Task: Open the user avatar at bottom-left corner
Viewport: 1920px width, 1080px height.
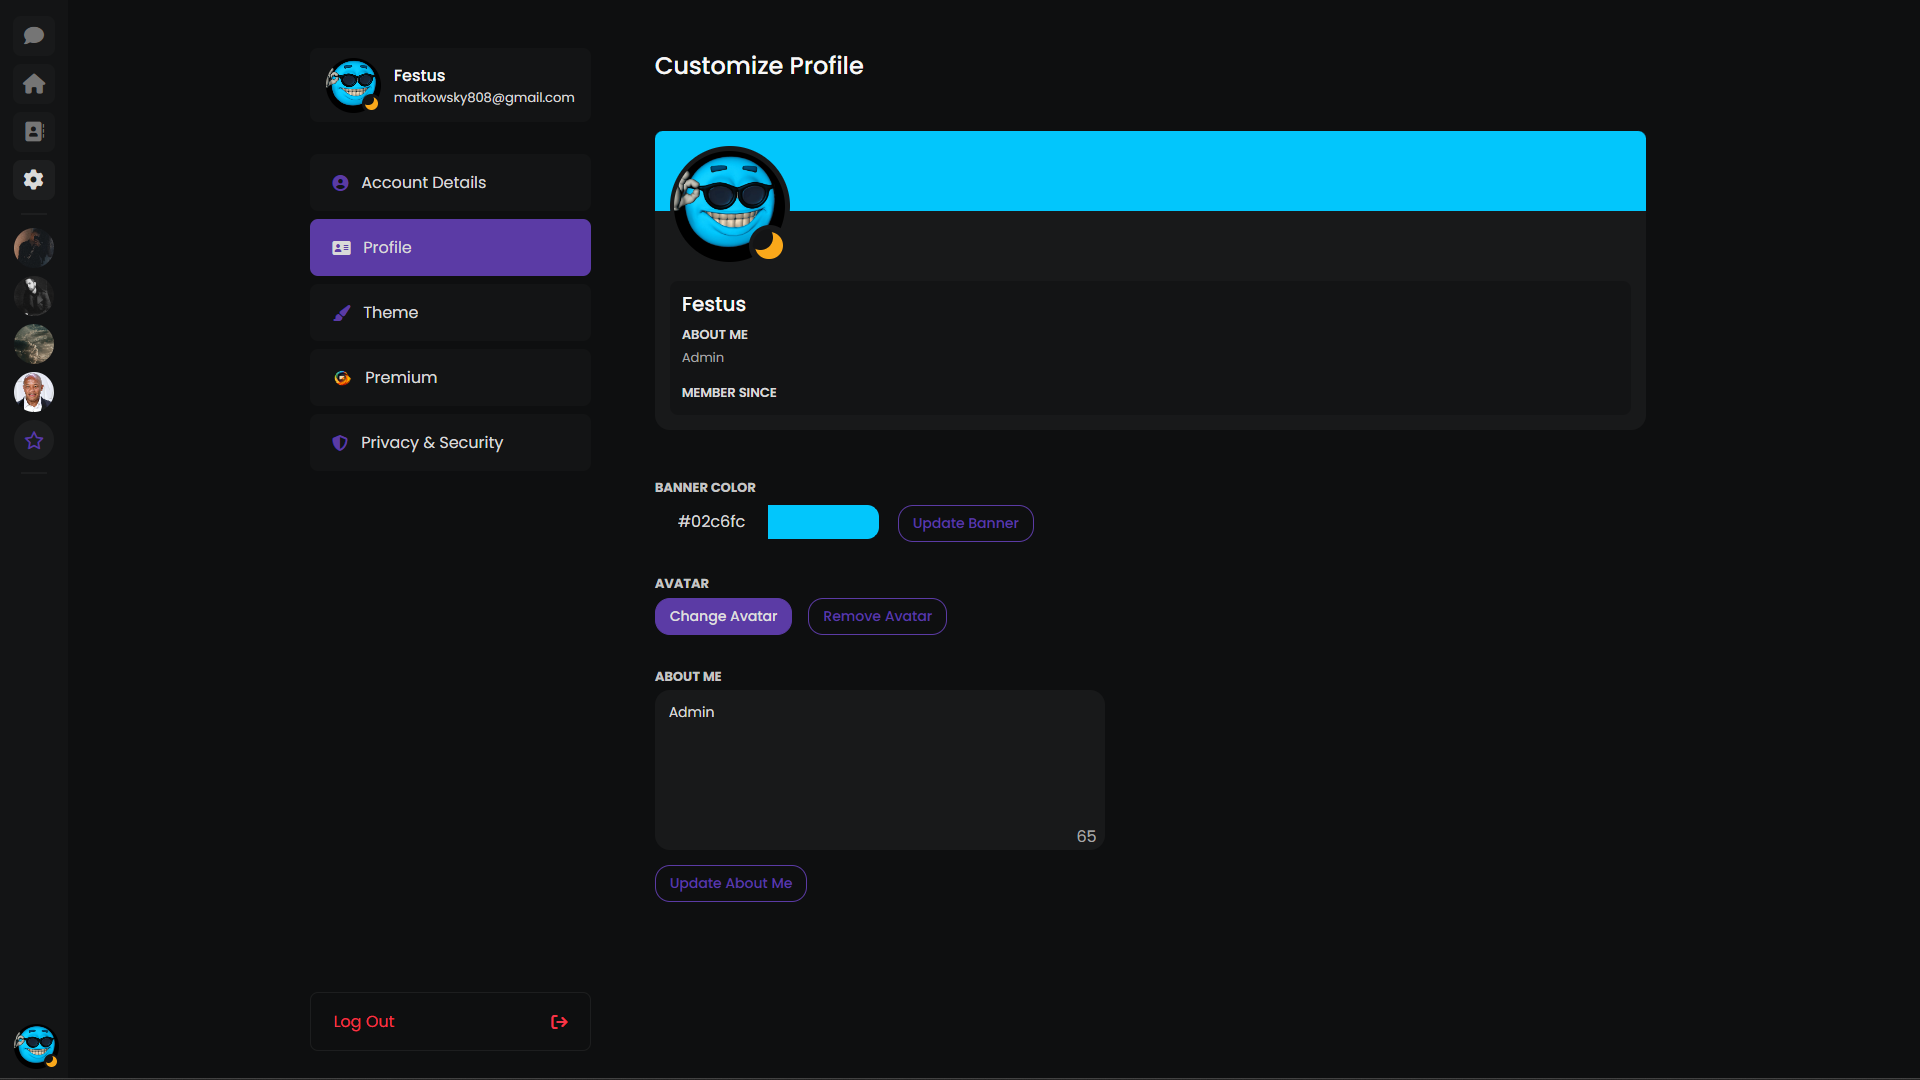Action: click(x=36, y=1046)
